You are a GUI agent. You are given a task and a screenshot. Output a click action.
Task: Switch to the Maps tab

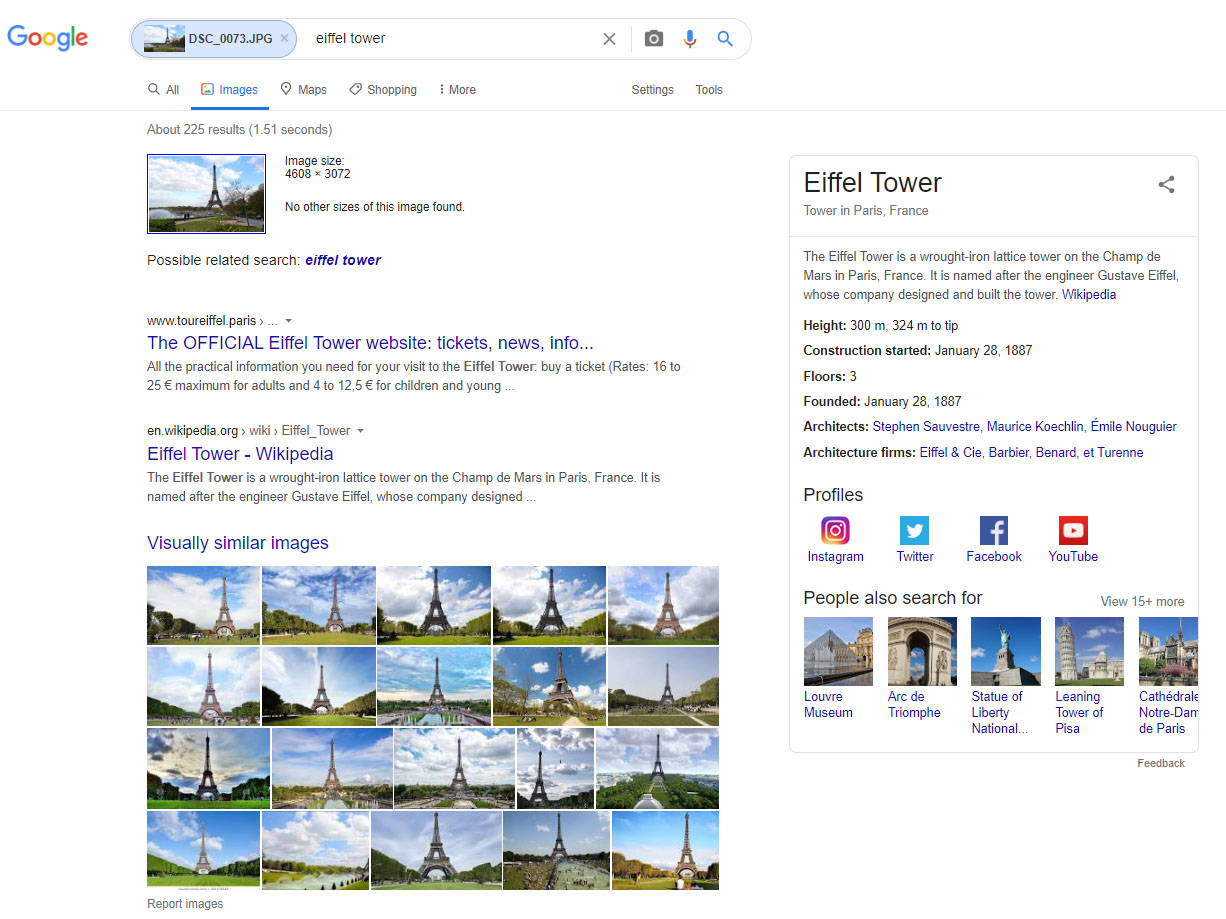[304, 90]
